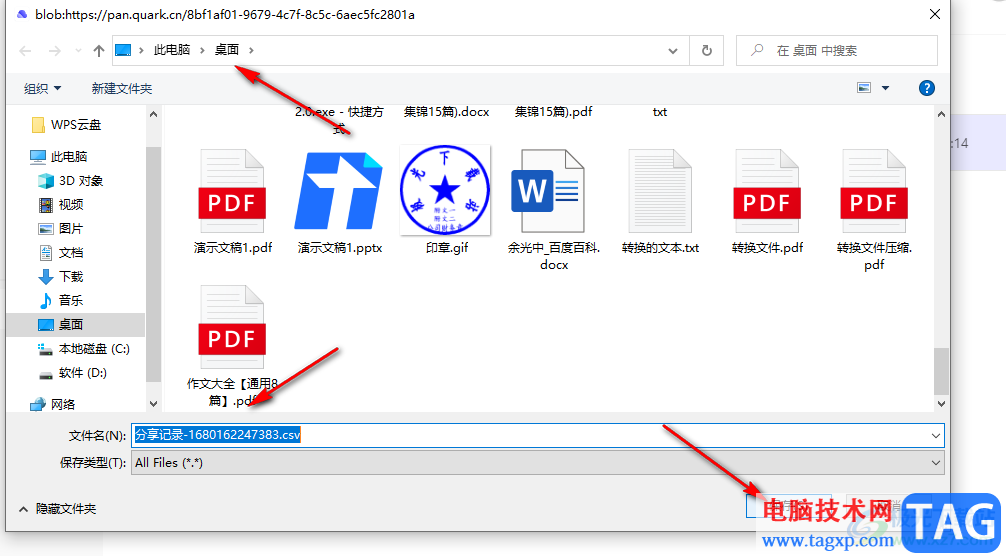Click the 集锦15篇).docx file name
Screen dimensions: 1006x556
[446, 112]
